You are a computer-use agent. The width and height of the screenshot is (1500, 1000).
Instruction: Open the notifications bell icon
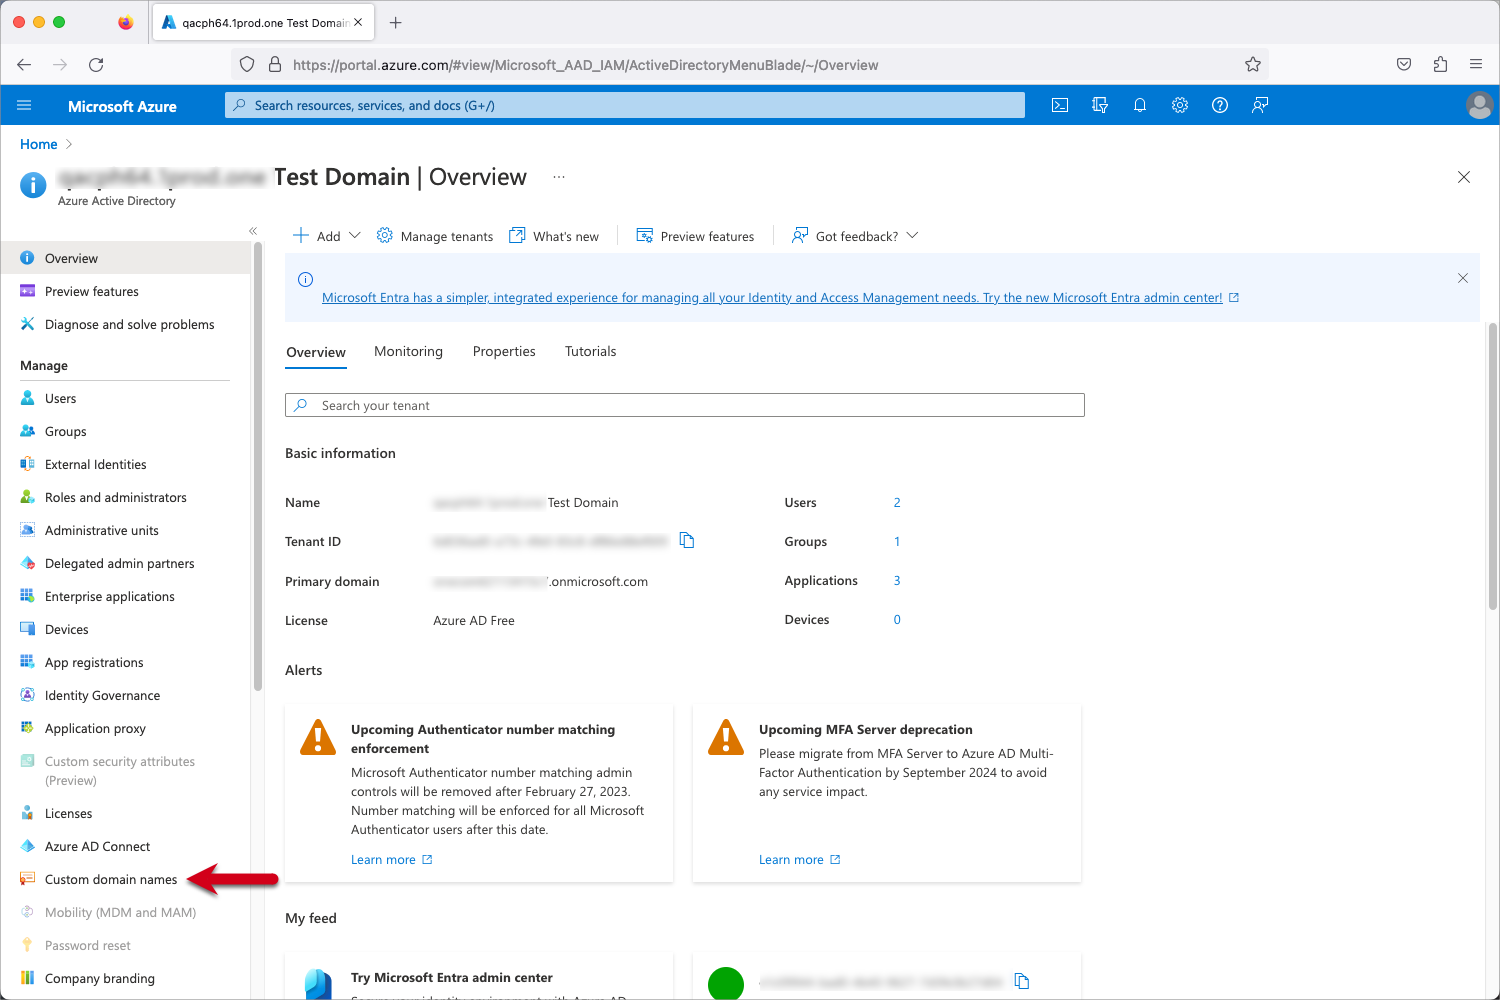pyautogui.click(x=1140, y=105)
